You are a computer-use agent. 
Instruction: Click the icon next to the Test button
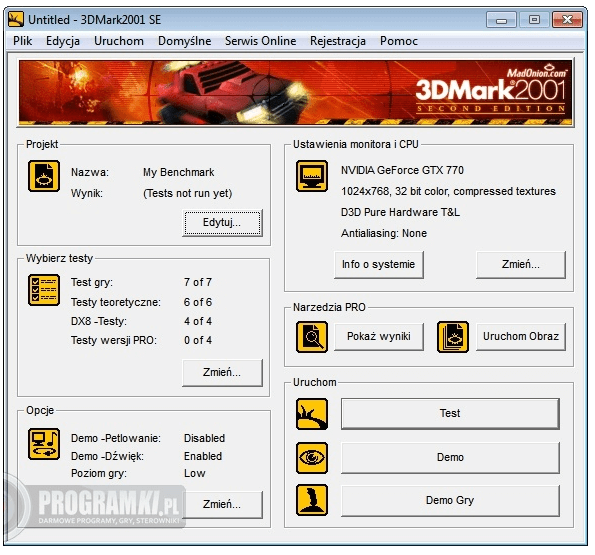coord(312,414)
